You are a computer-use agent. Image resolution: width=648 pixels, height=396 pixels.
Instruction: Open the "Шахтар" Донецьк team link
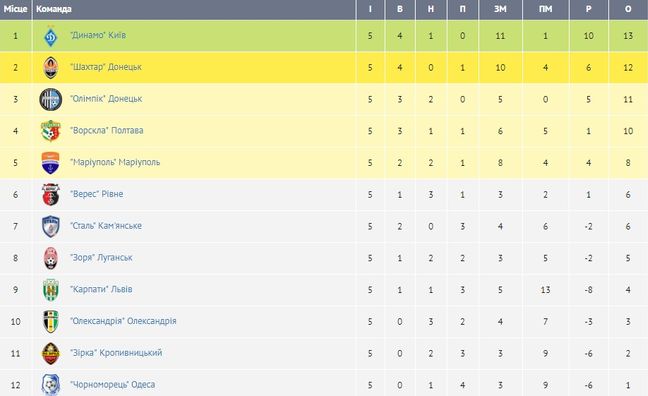pos(106,67)
